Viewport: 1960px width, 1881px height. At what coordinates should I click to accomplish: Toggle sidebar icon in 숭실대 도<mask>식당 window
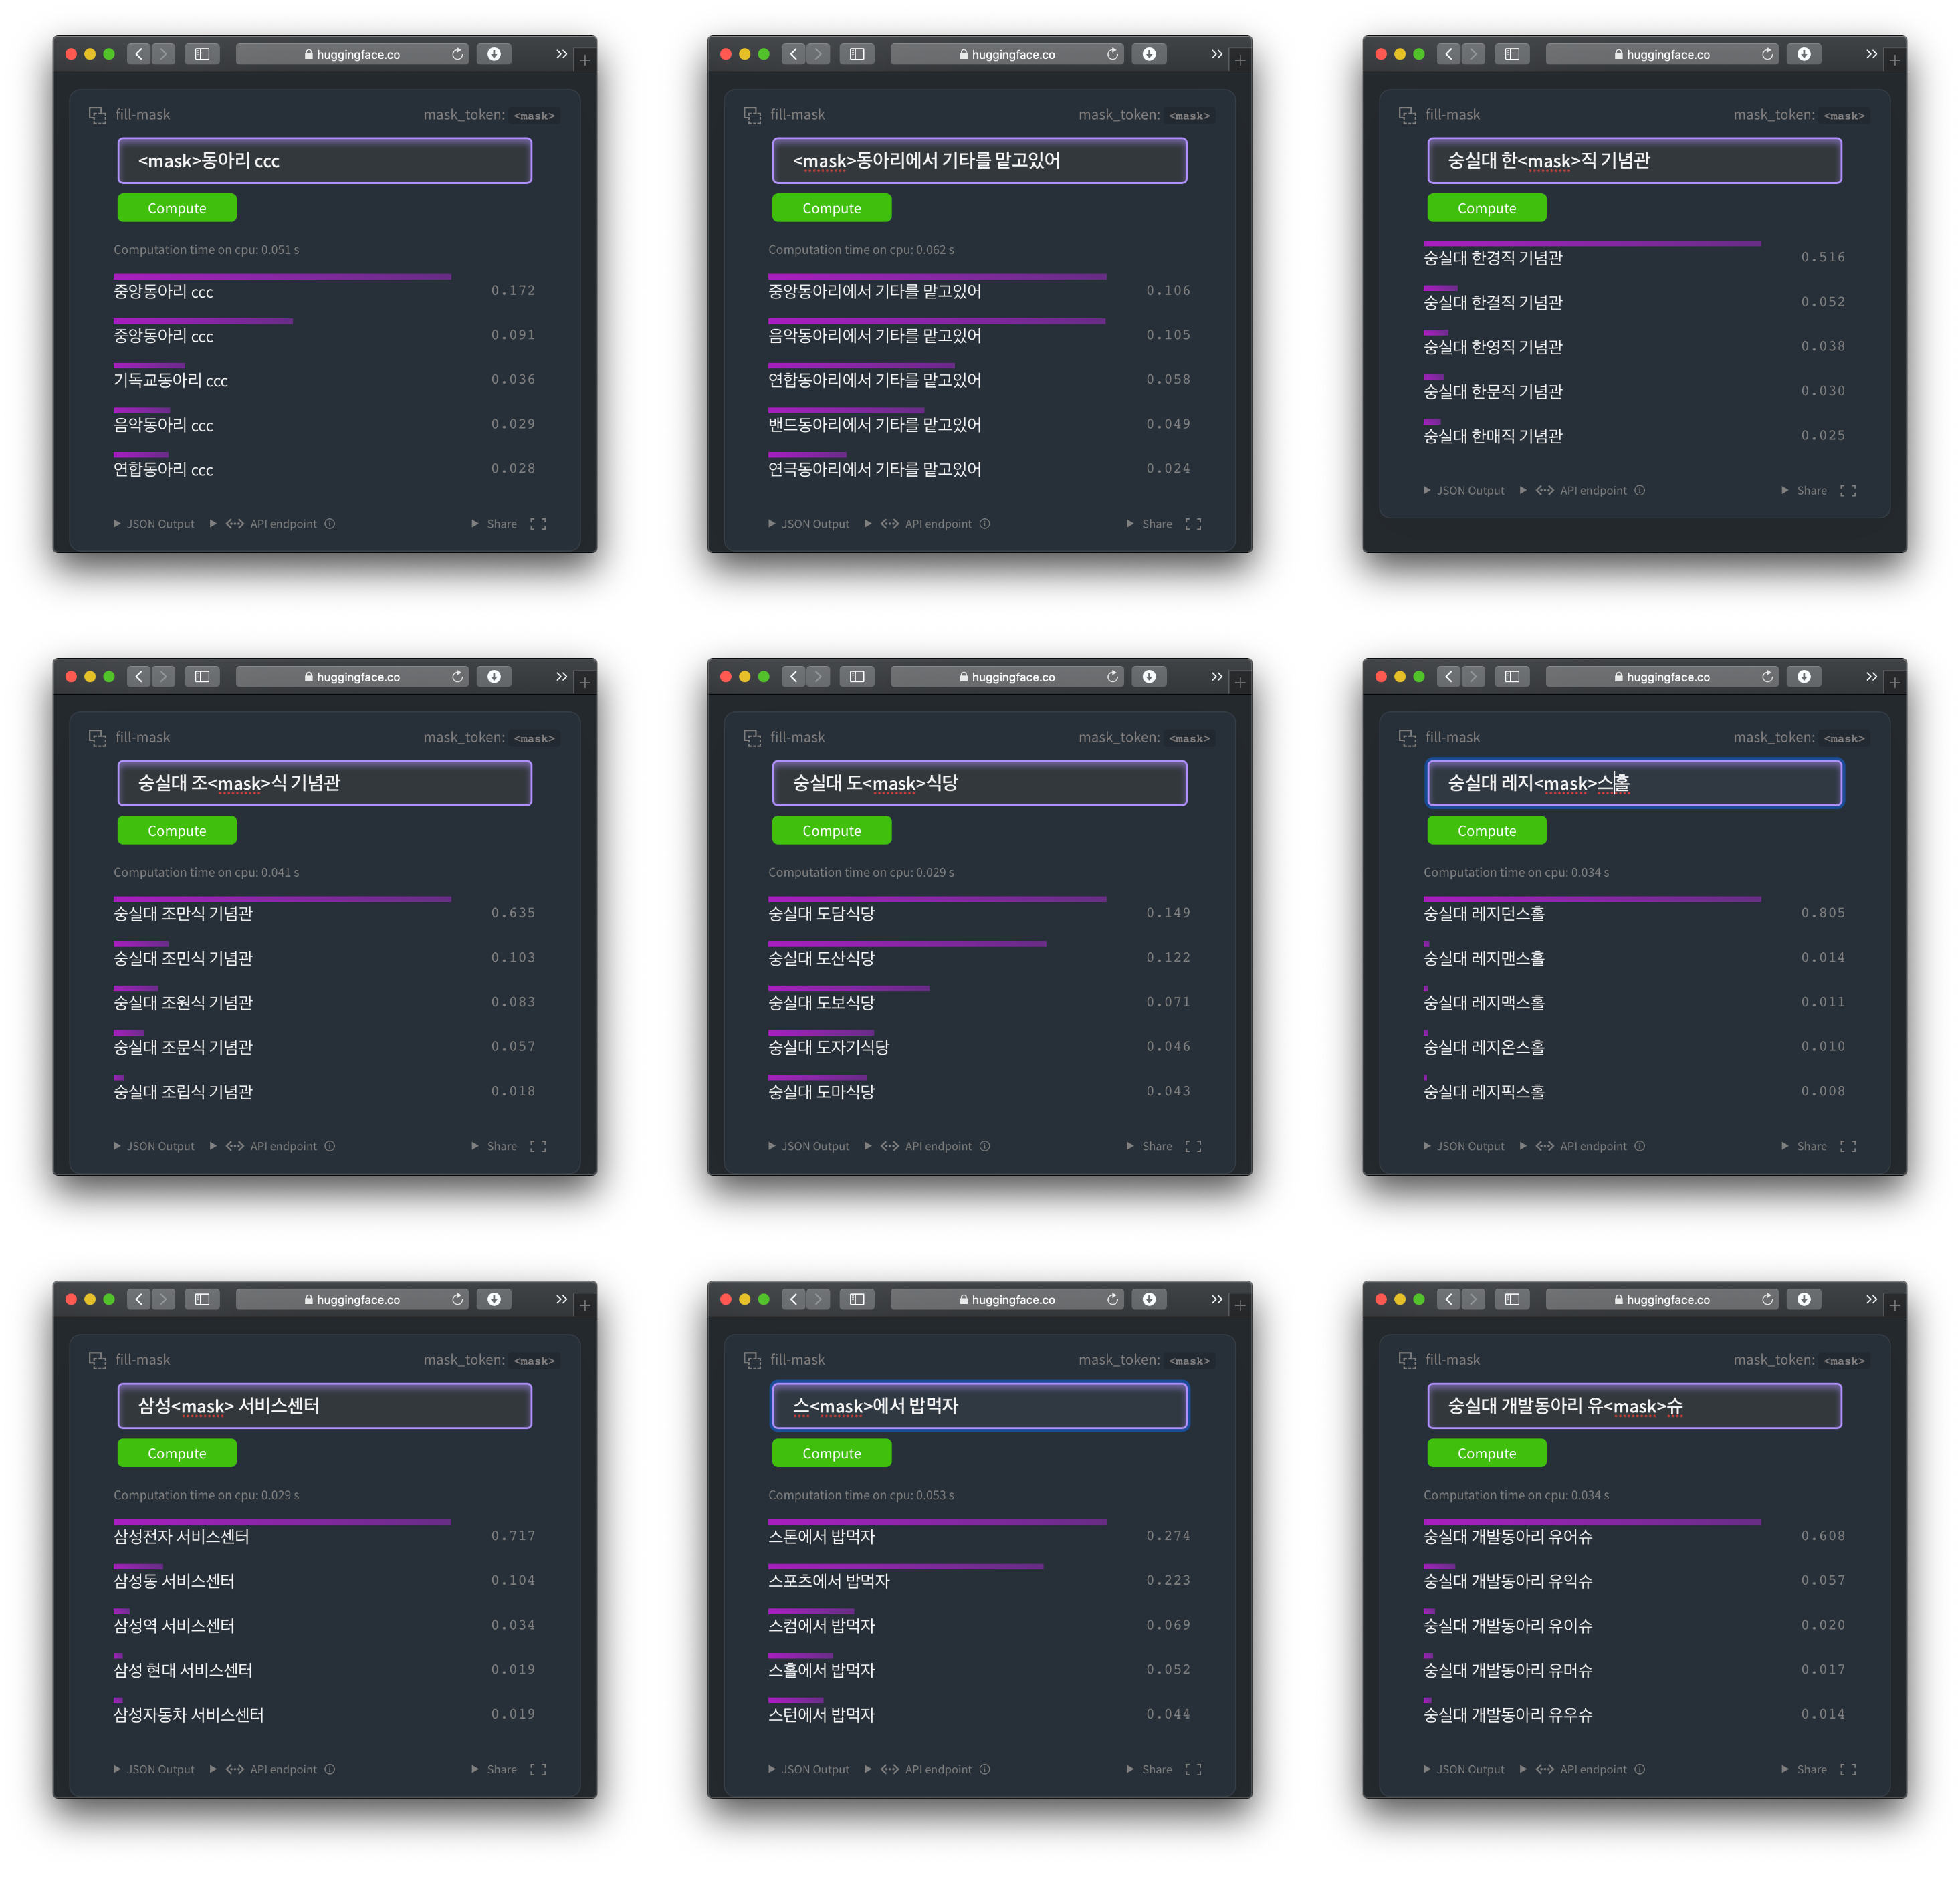(857, 677)
